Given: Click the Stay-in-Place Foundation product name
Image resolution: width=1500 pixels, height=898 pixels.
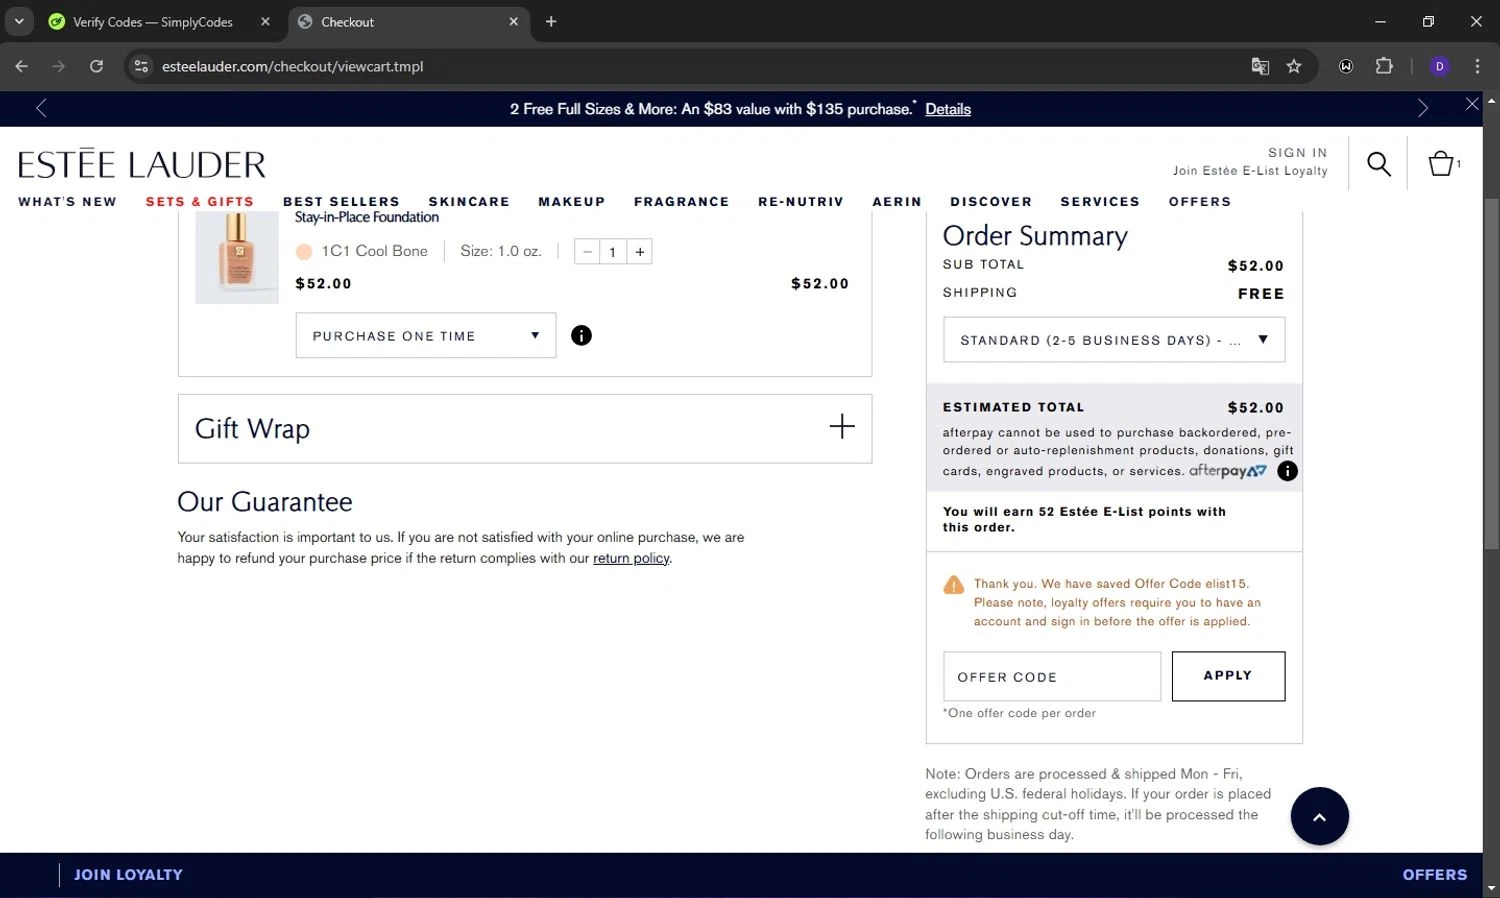Looking at the screenshot, I should pos(367,217).
